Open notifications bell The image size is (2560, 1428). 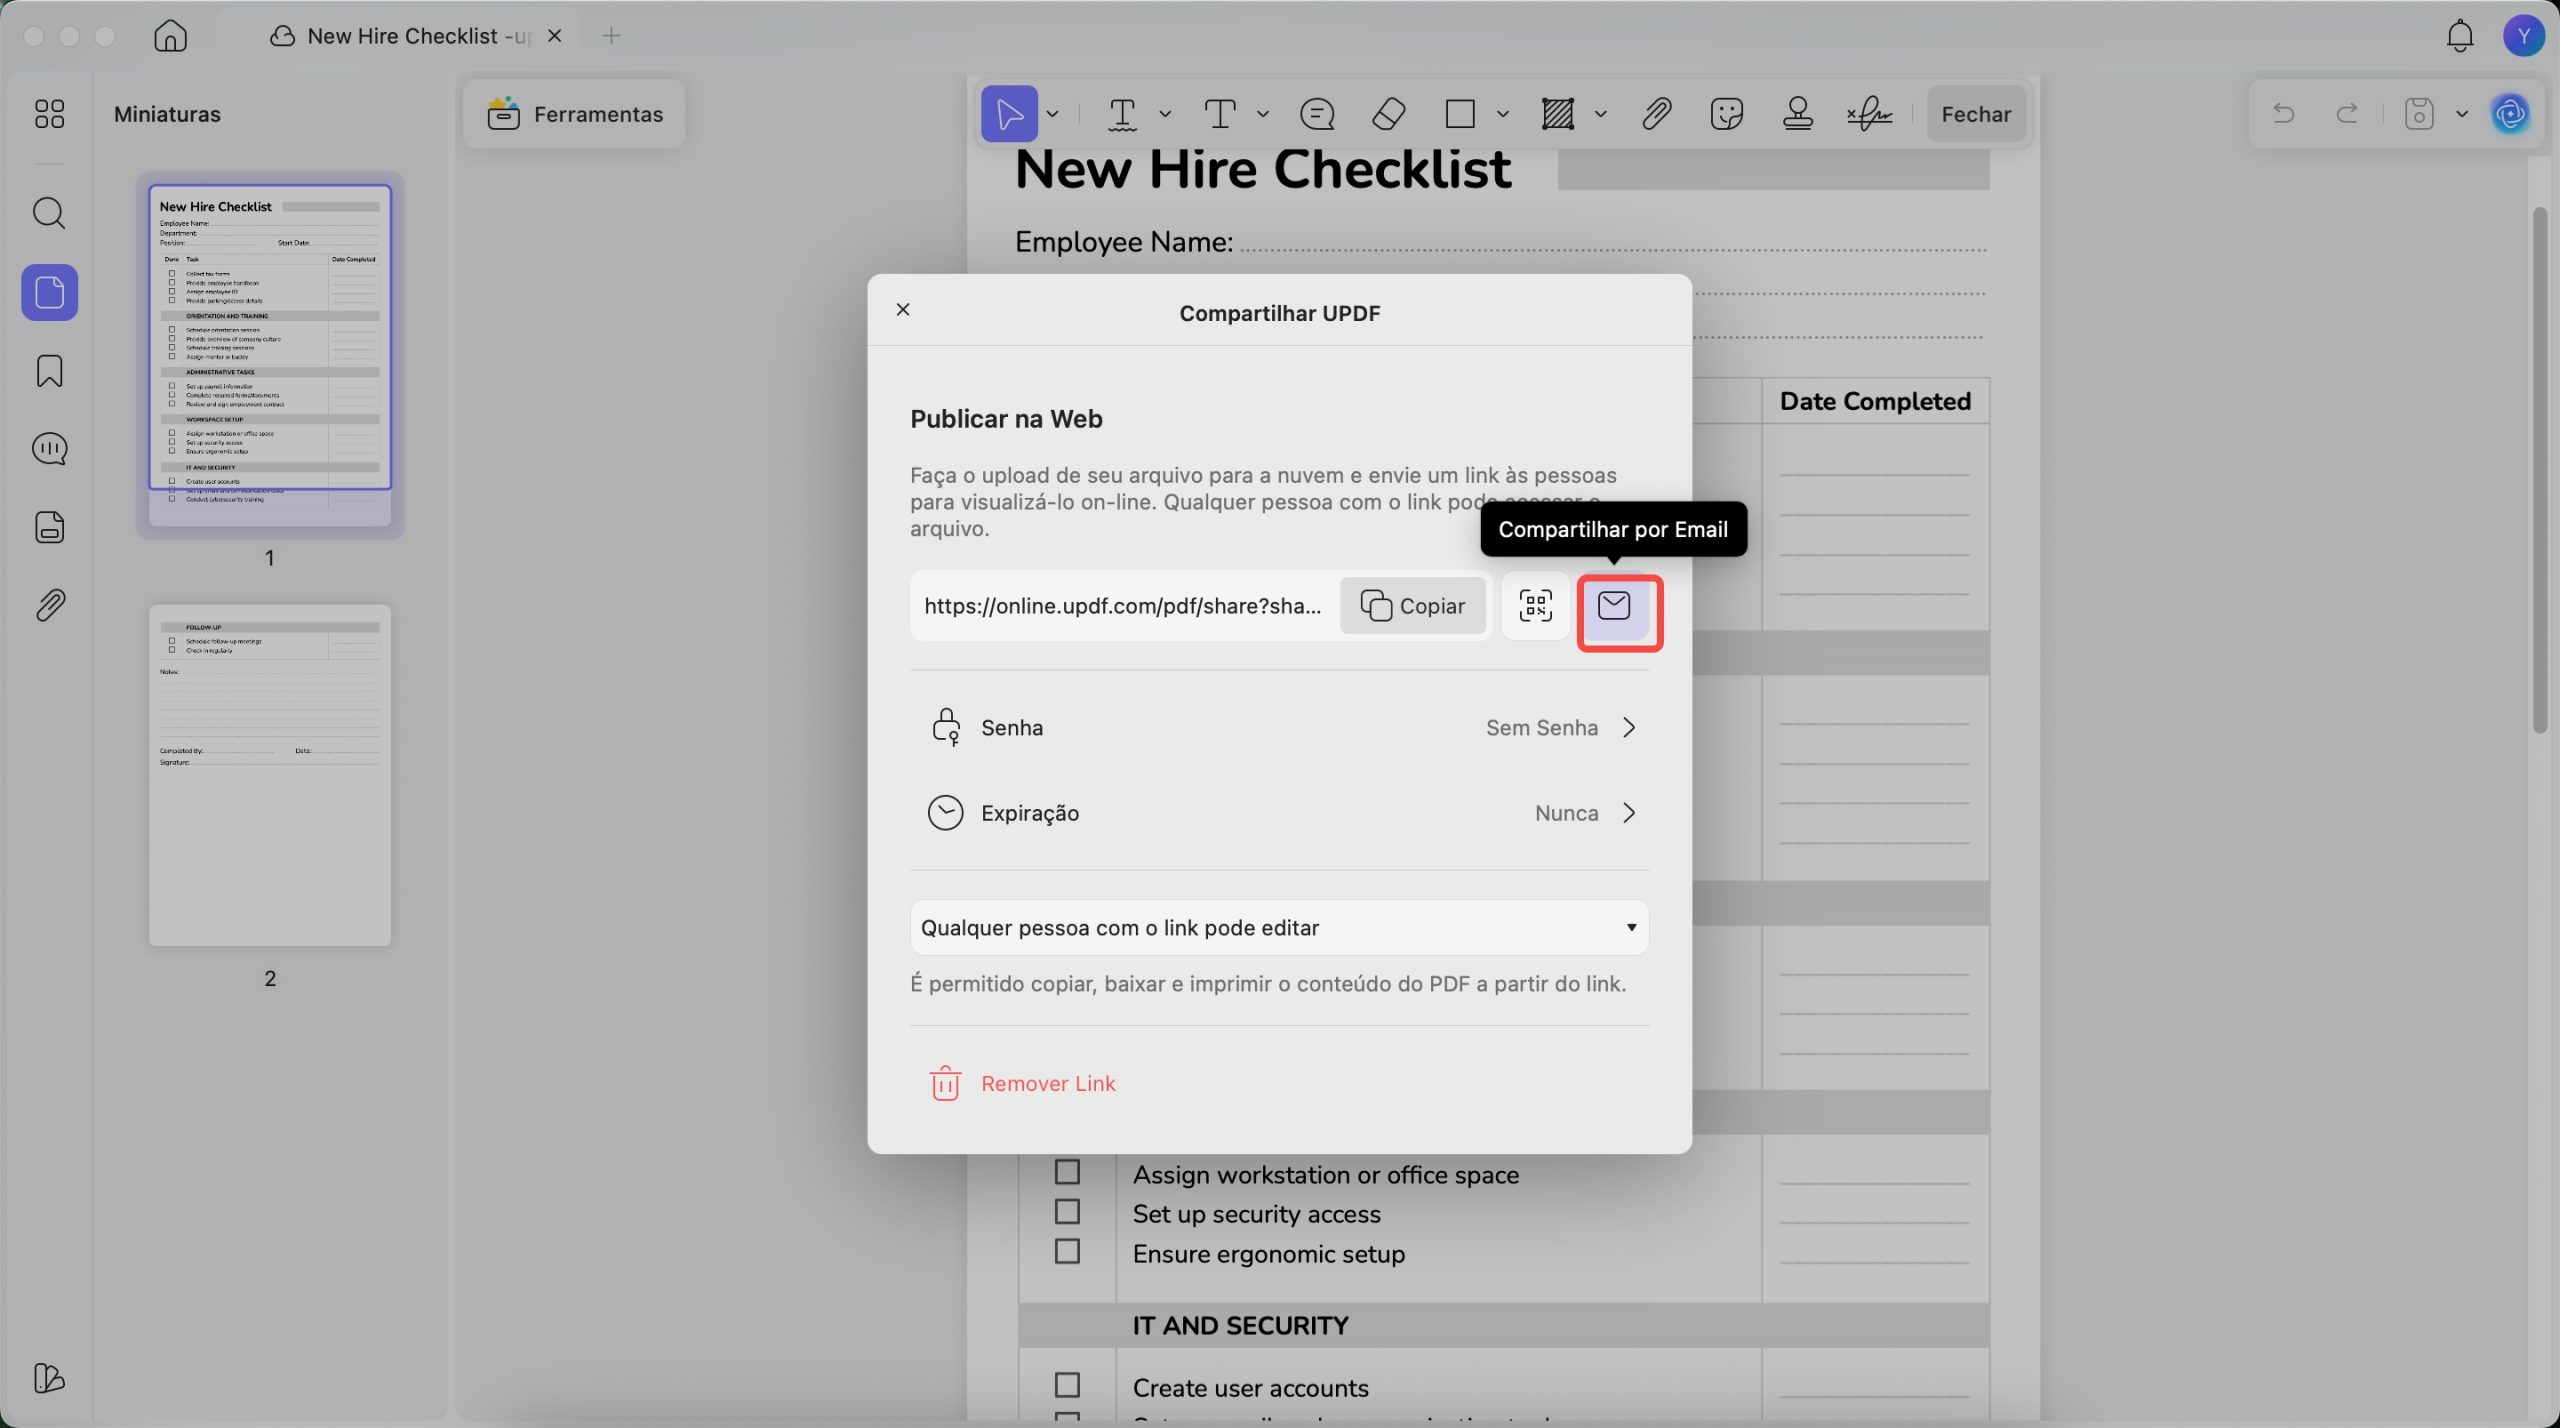[2460, 36]
